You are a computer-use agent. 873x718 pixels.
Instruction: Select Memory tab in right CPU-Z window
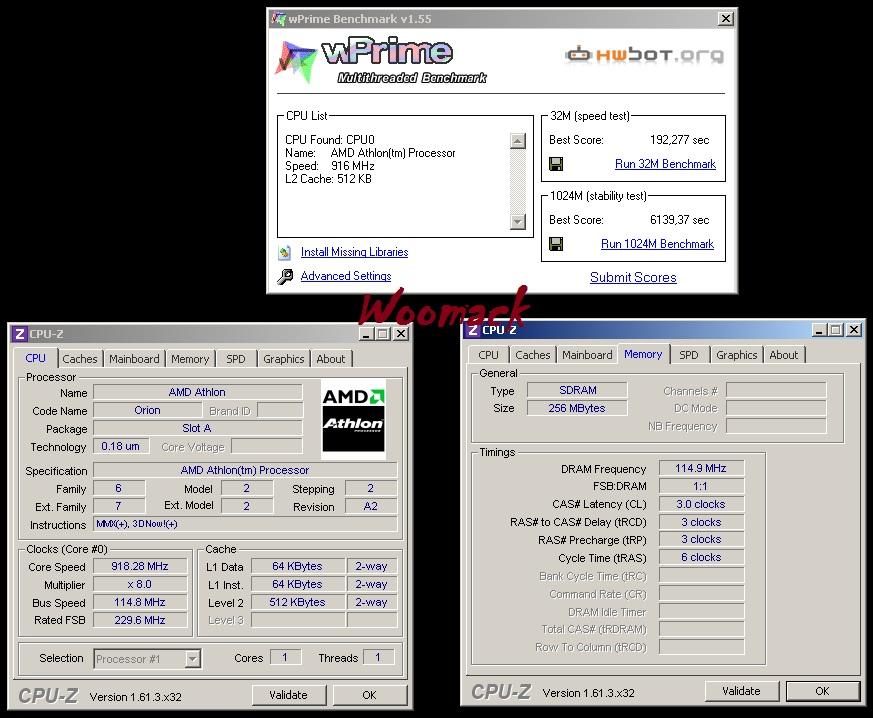[x=643, y=354]
